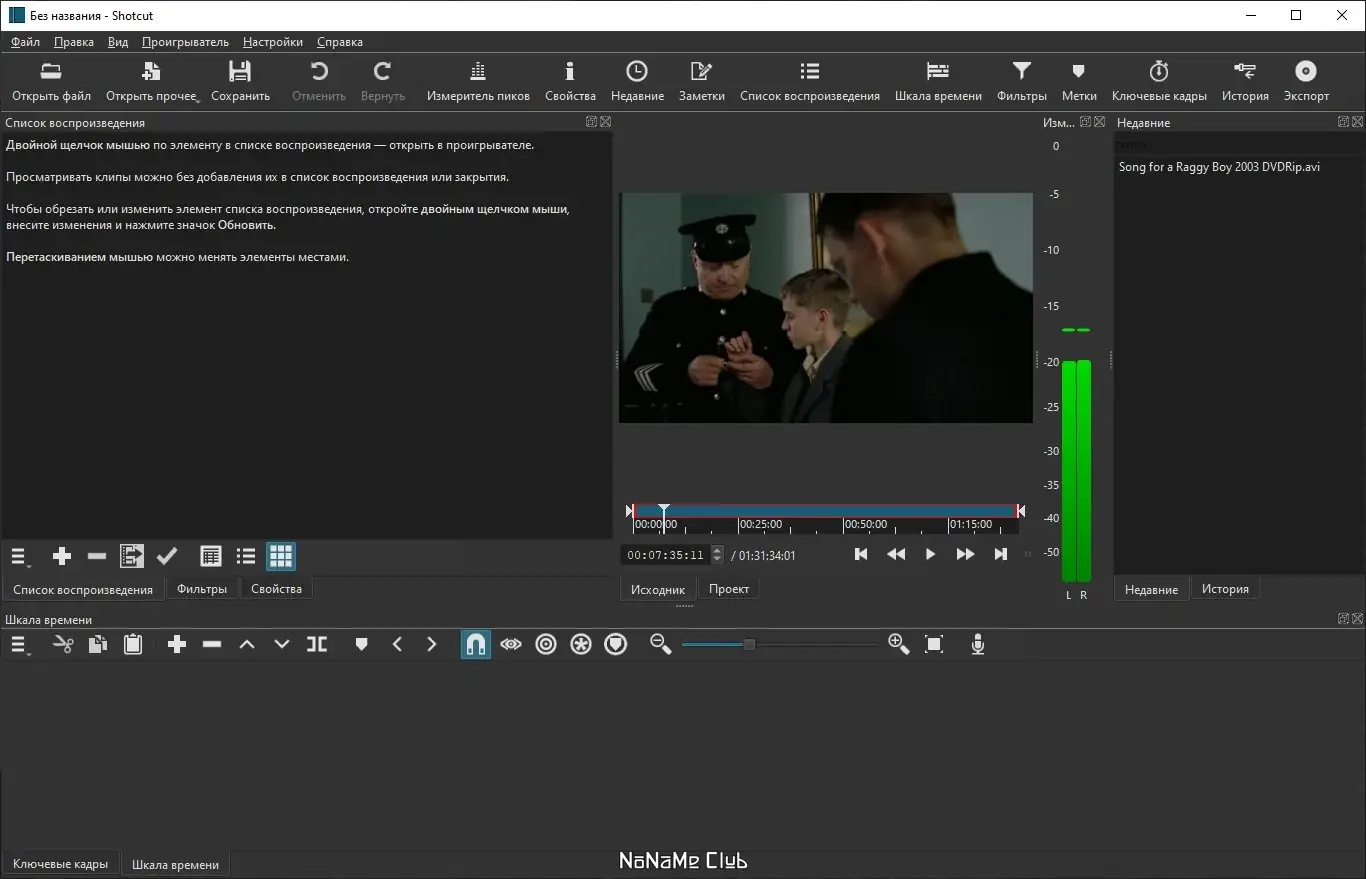The image size is (1366, 879).
Task: Click the timeline zoom slider handle
Action: click(x=749, y=645)
